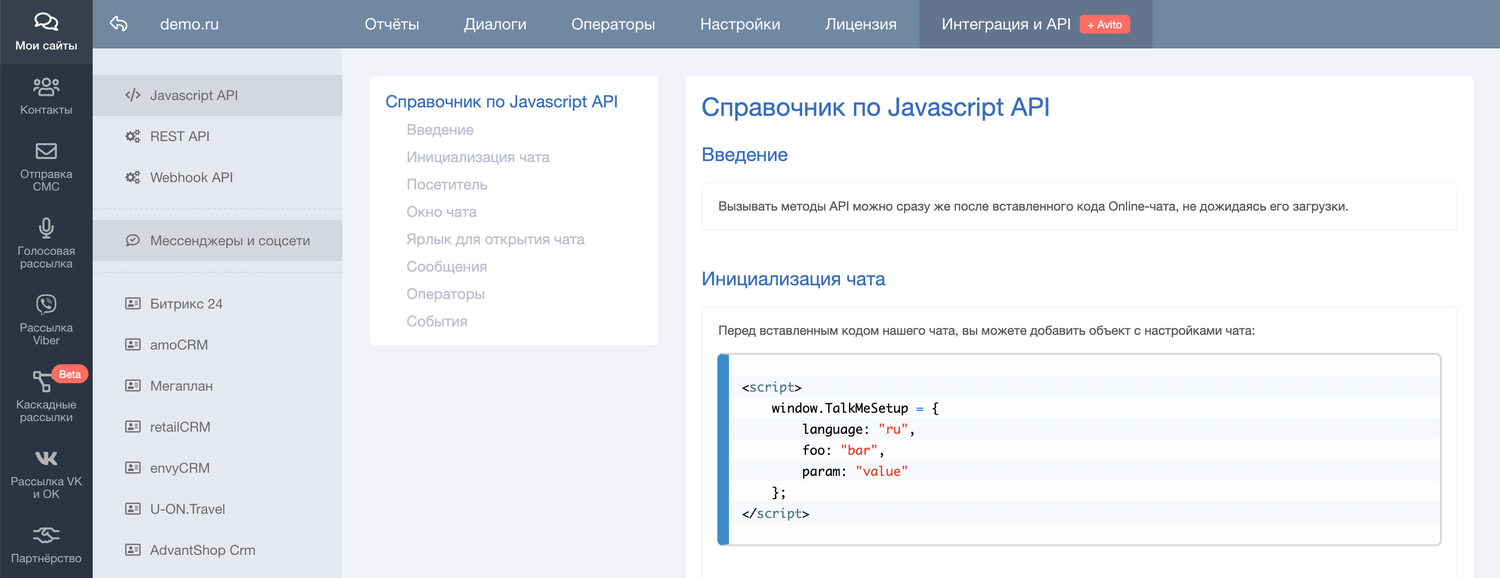Image resolution: width=1500 pixels, height=578 pixels.
Task: Click the gears icon beside REST API
Action: [x=132, y=136]
